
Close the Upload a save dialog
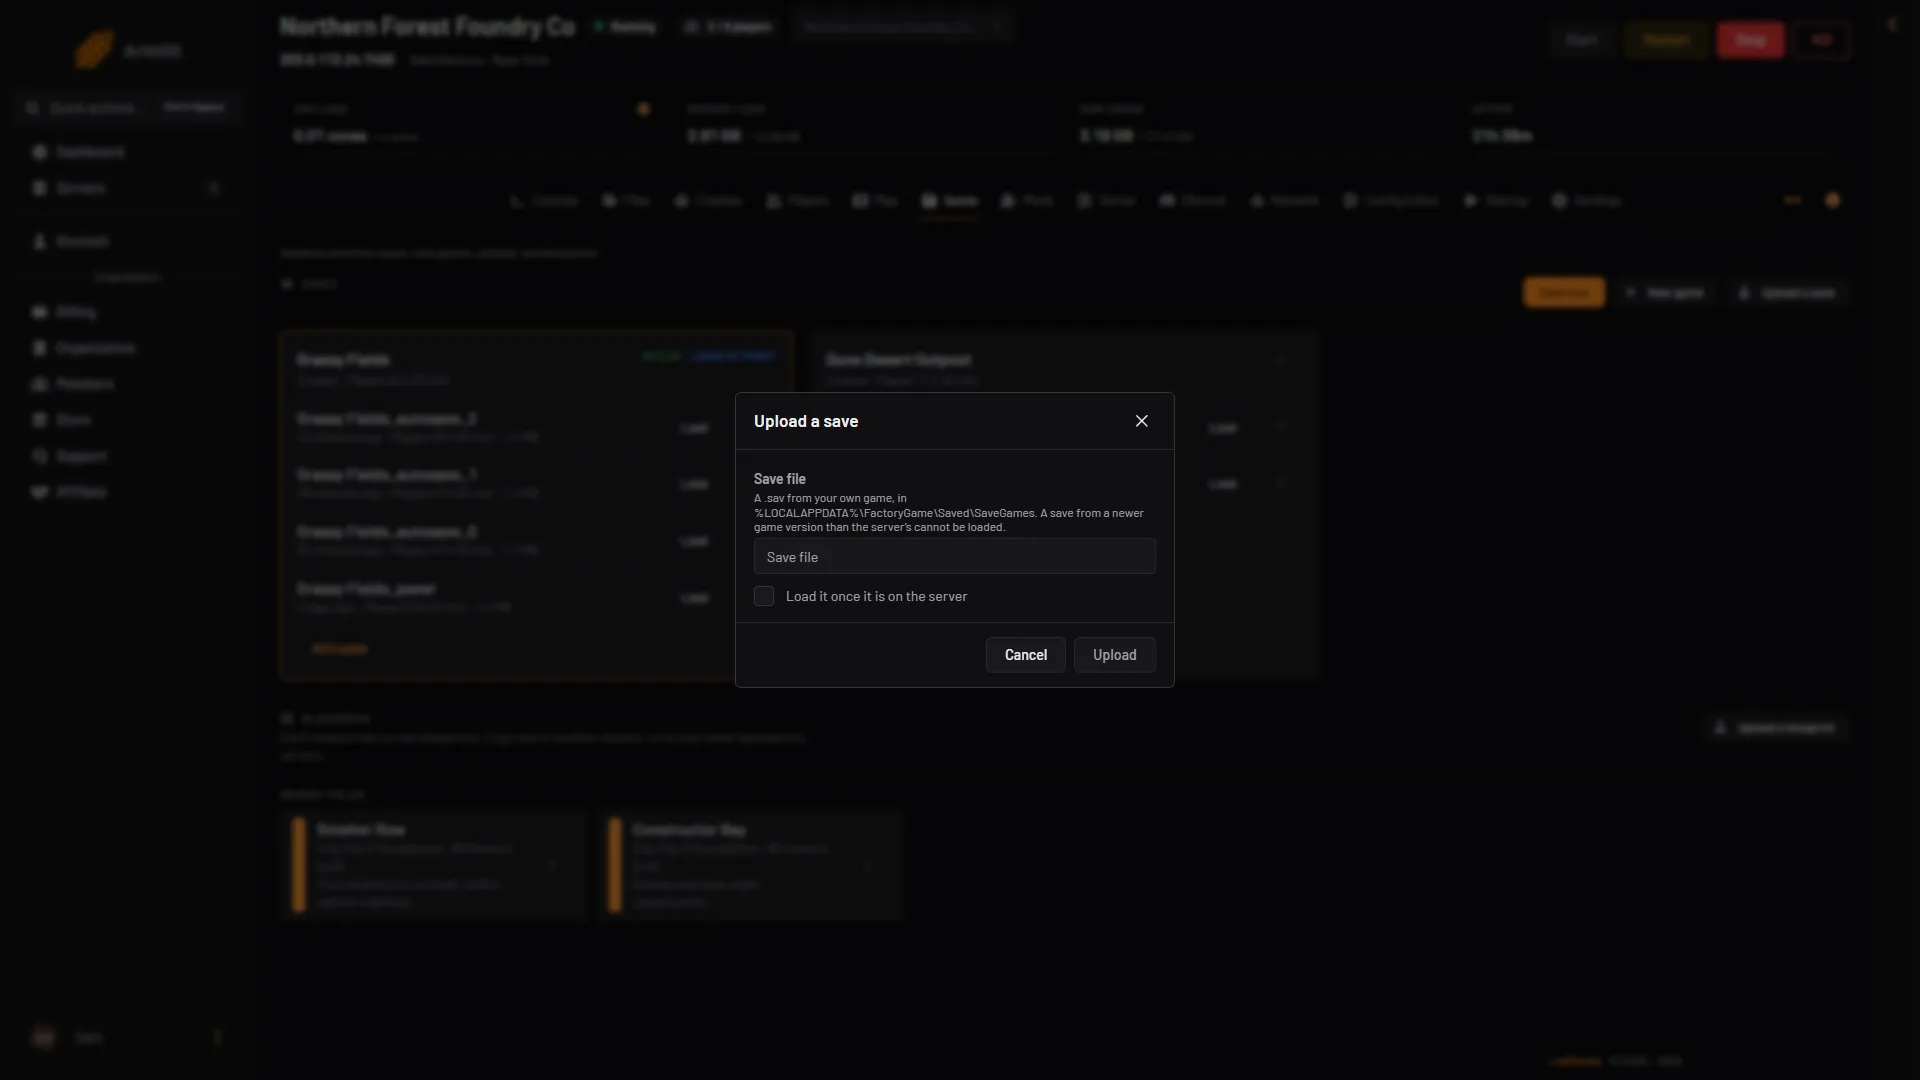pos(1141,421)
